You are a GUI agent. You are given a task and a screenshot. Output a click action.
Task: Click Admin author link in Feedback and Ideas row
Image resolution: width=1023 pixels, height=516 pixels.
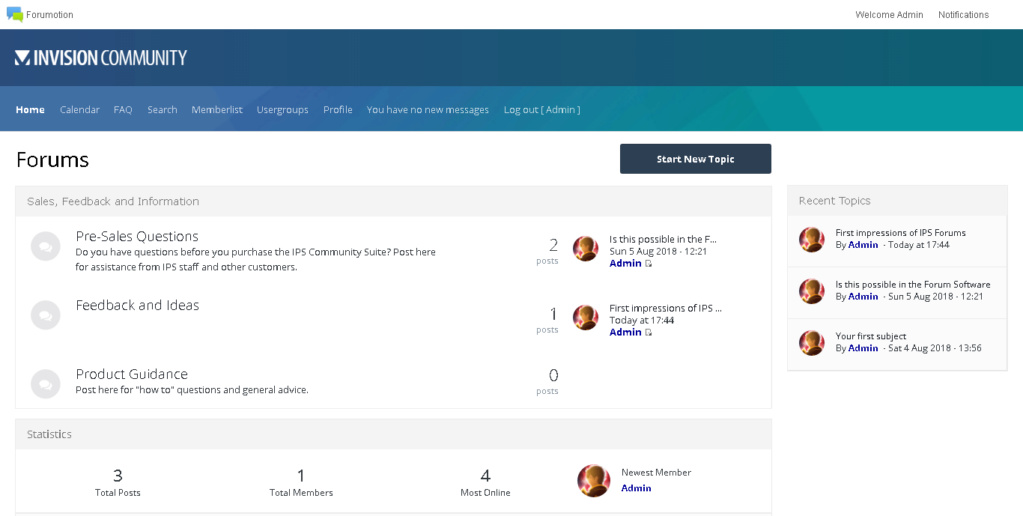[x=625, y=332]
